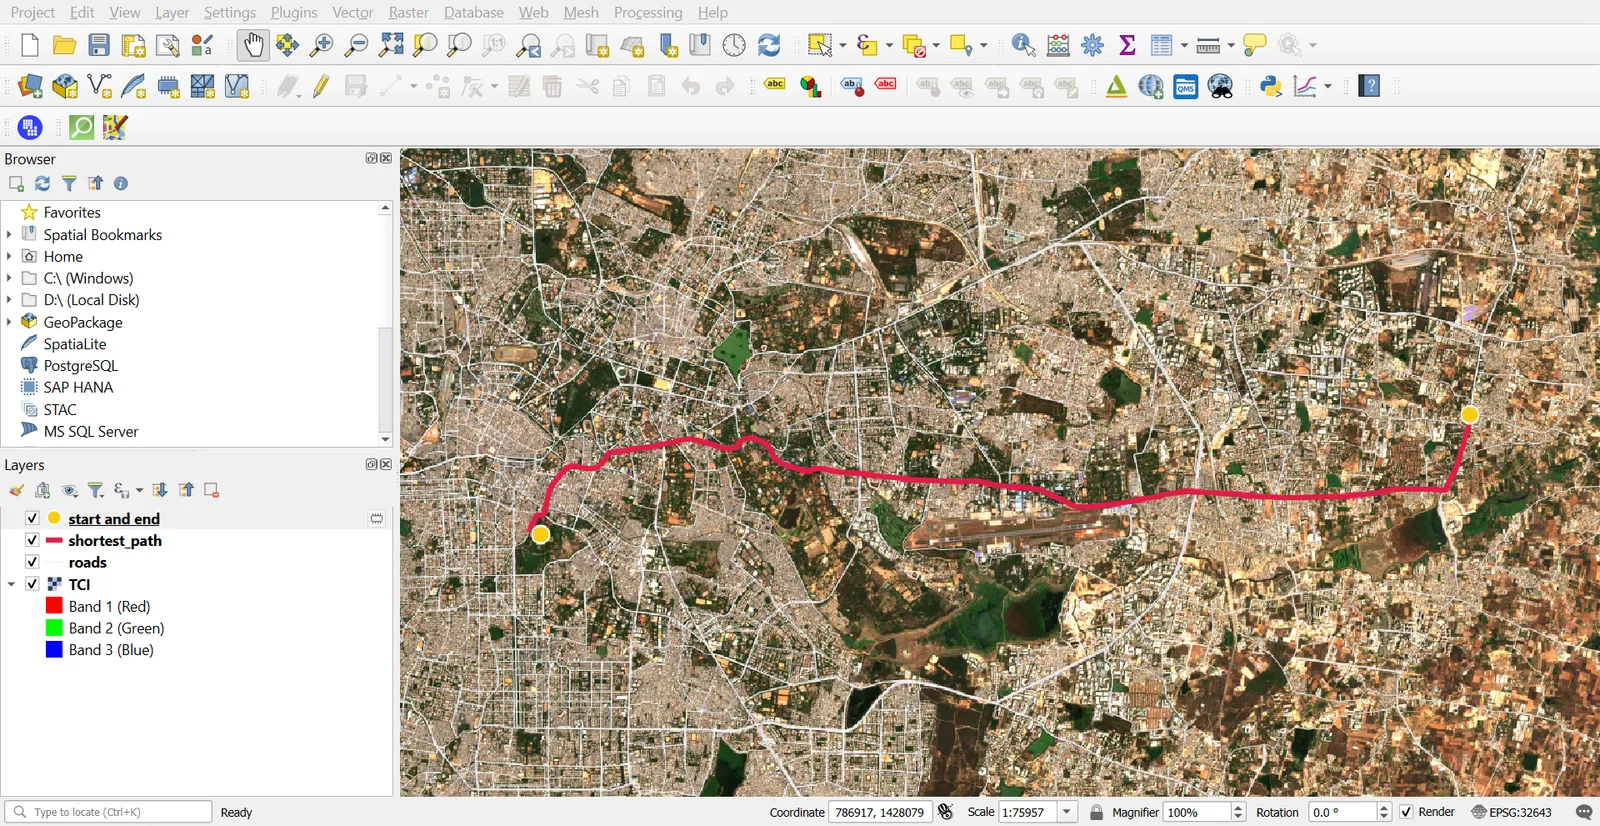
Task: Open the Help question mark icon
Action: point(1370,86)
